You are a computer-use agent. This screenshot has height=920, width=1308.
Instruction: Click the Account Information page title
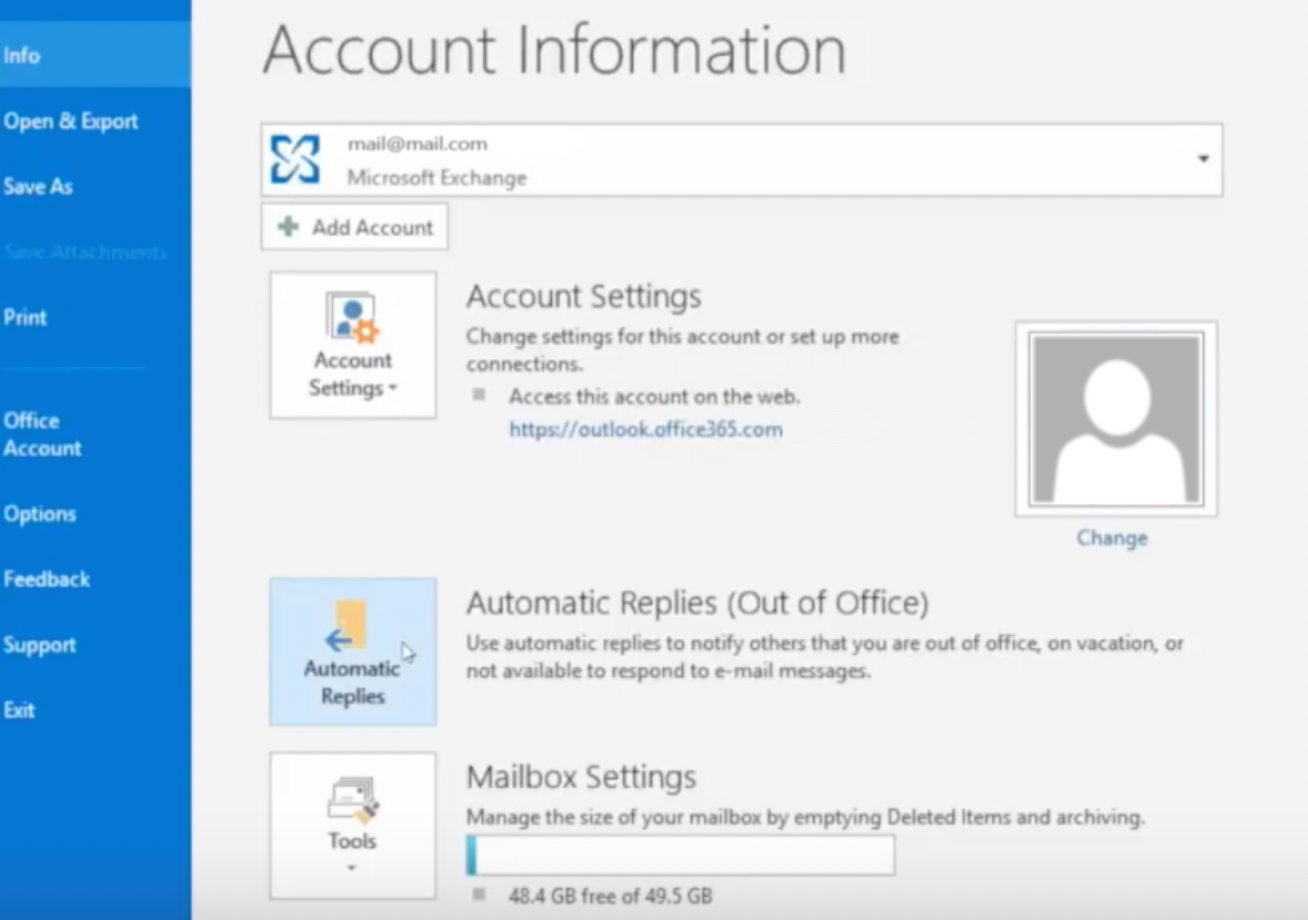point(554,50)
